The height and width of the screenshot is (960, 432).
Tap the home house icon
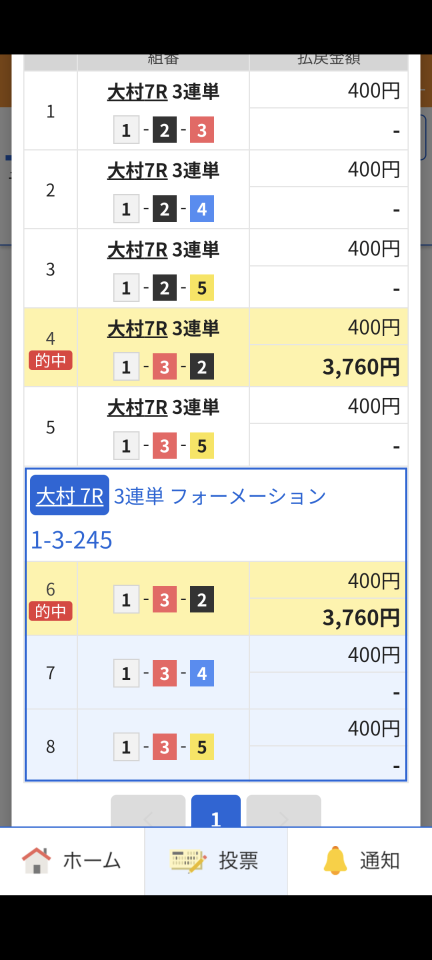(37, 860)
